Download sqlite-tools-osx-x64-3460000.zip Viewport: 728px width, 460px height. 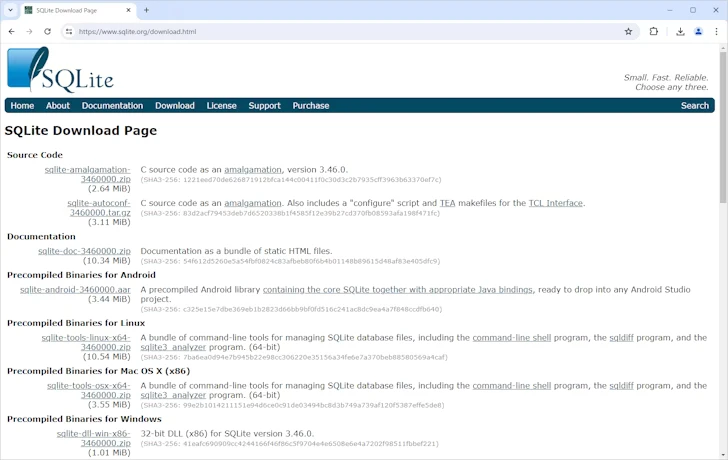89,390
